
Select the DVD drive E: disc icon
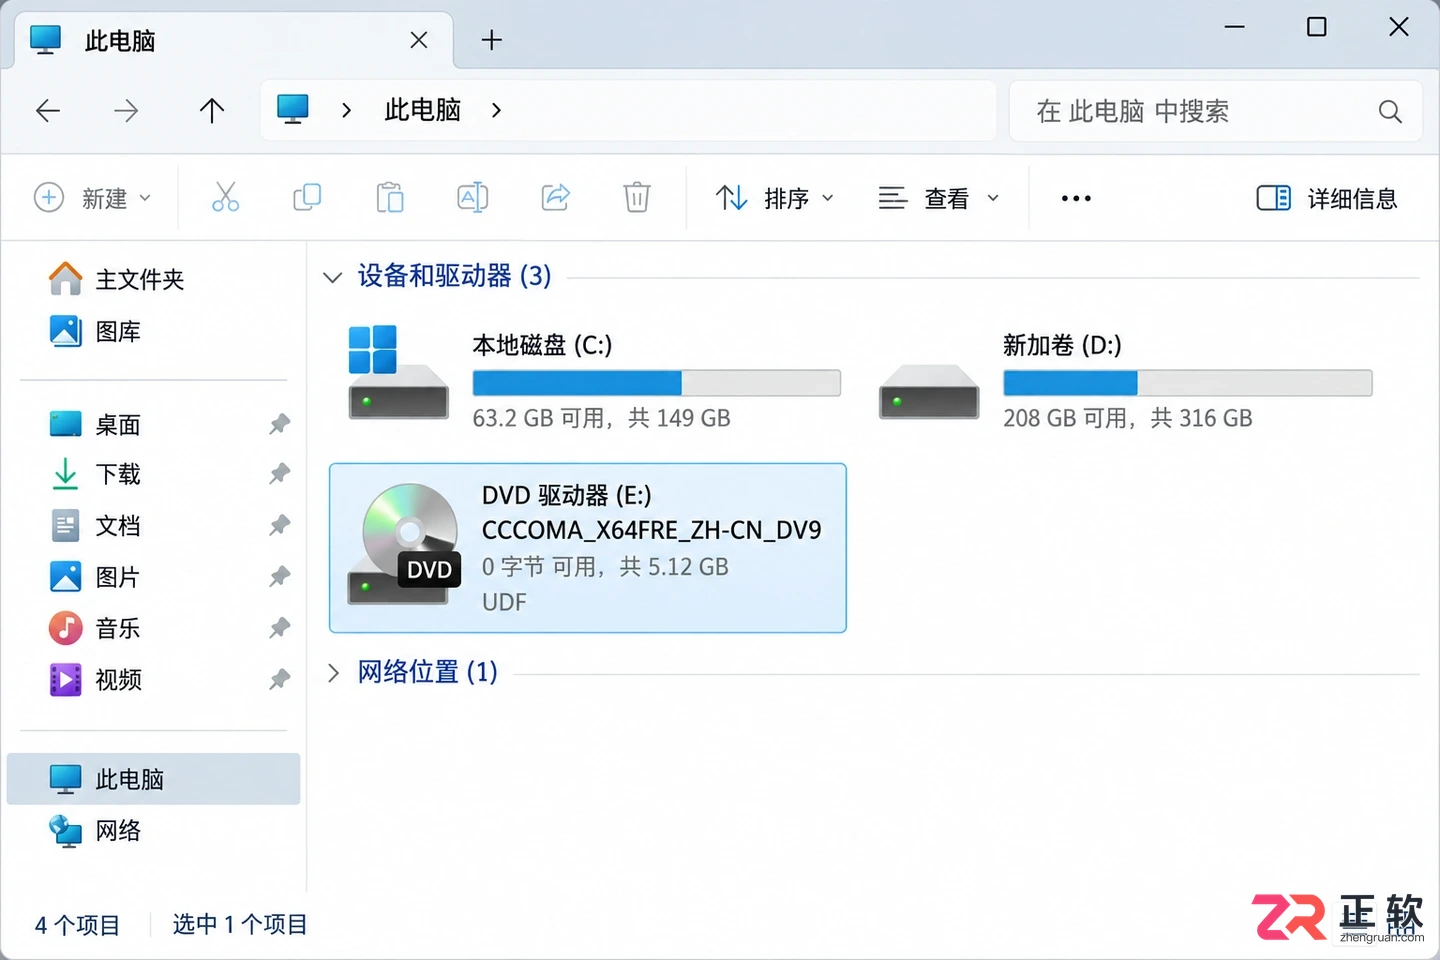(x=404, y=545)
